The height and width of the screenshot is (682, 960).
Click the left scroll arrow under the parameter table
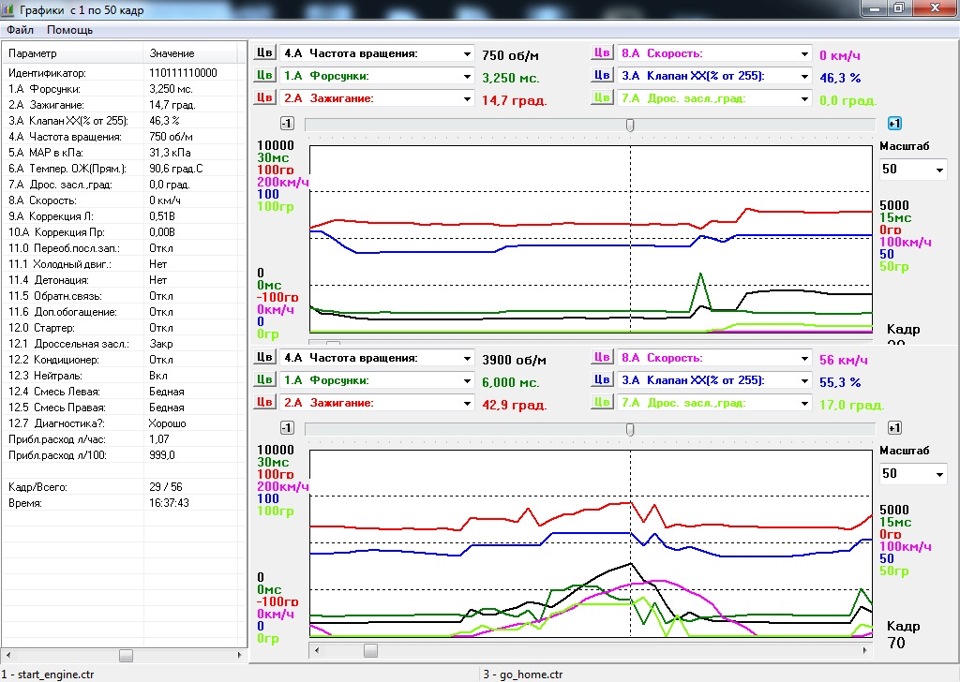9,655
